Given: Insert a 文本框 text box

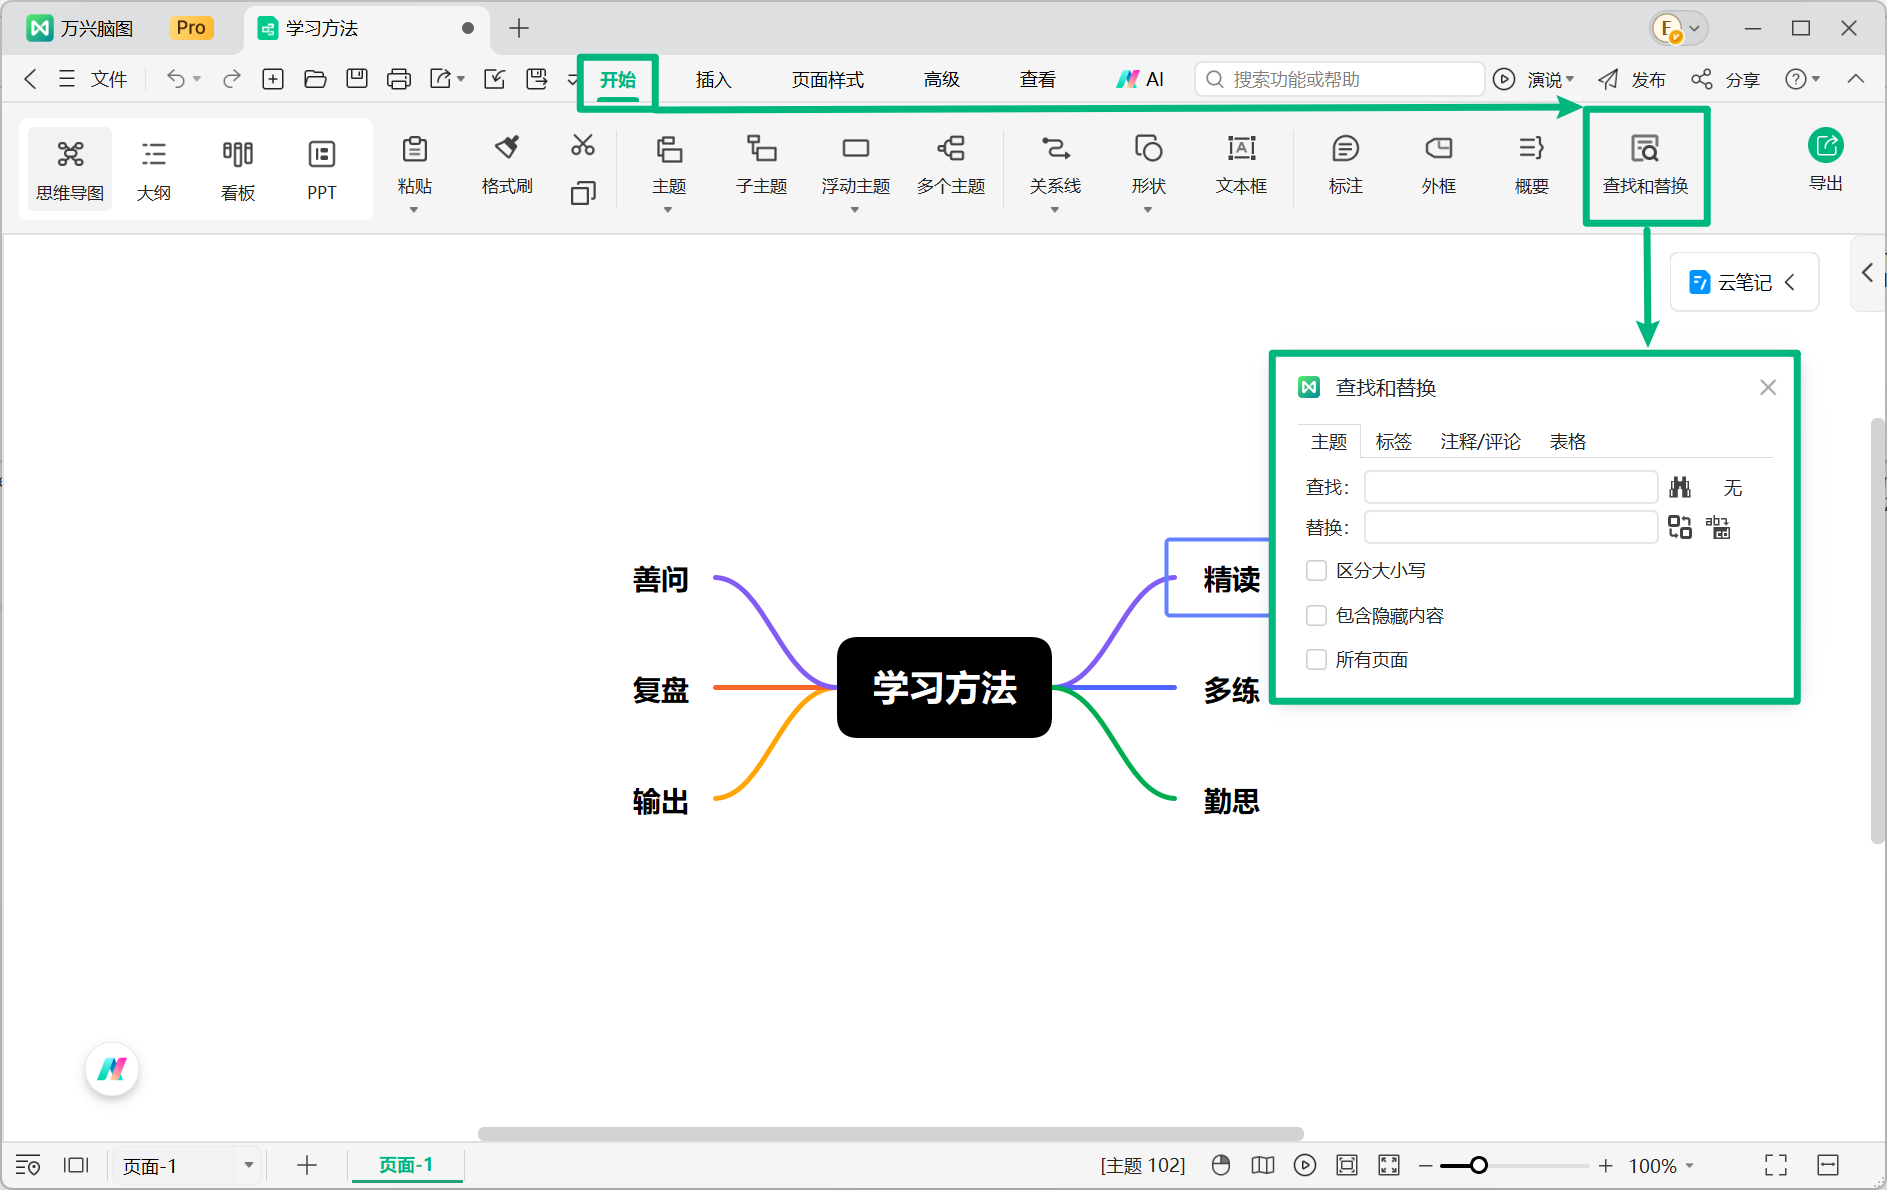Looking at the screenshot, I should pos(1241,165).
